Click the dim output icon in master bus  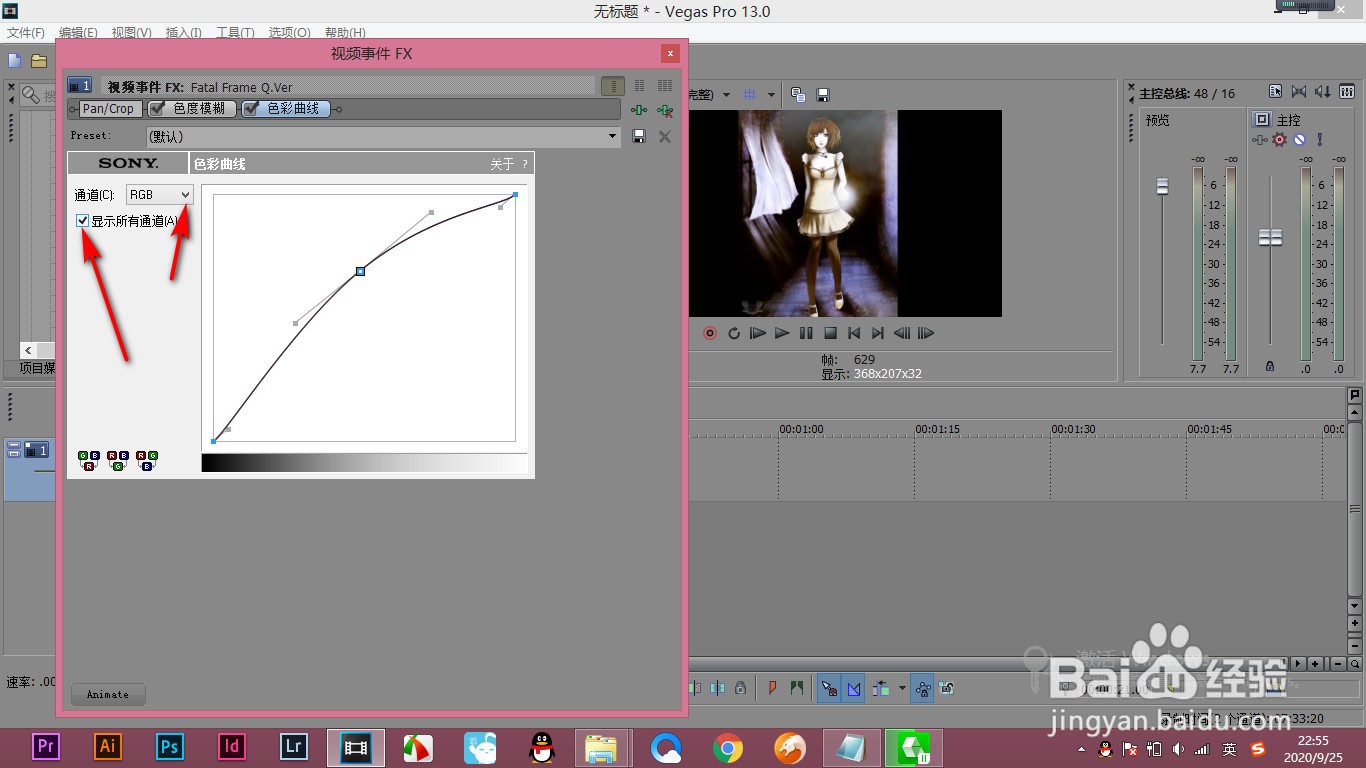click(x=1323, y=92)
